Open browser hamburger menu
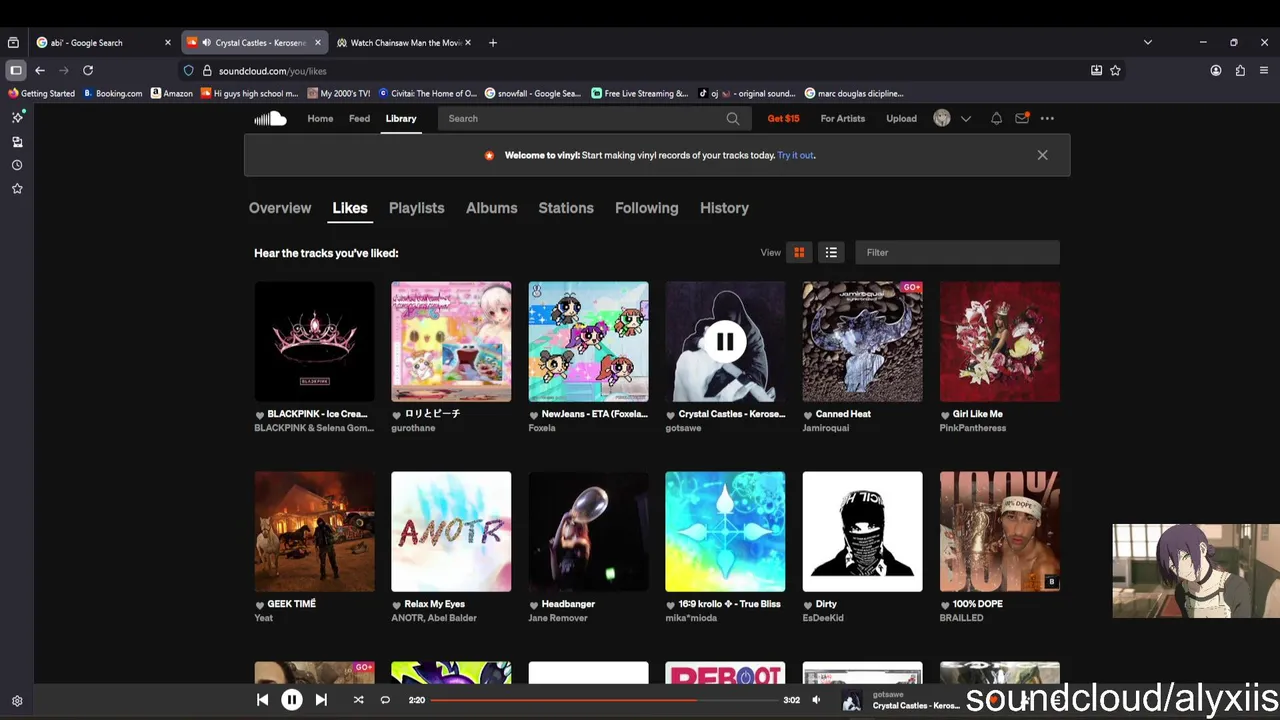The width and height of the screenshot is (1280, 720). click(1264, 71)
